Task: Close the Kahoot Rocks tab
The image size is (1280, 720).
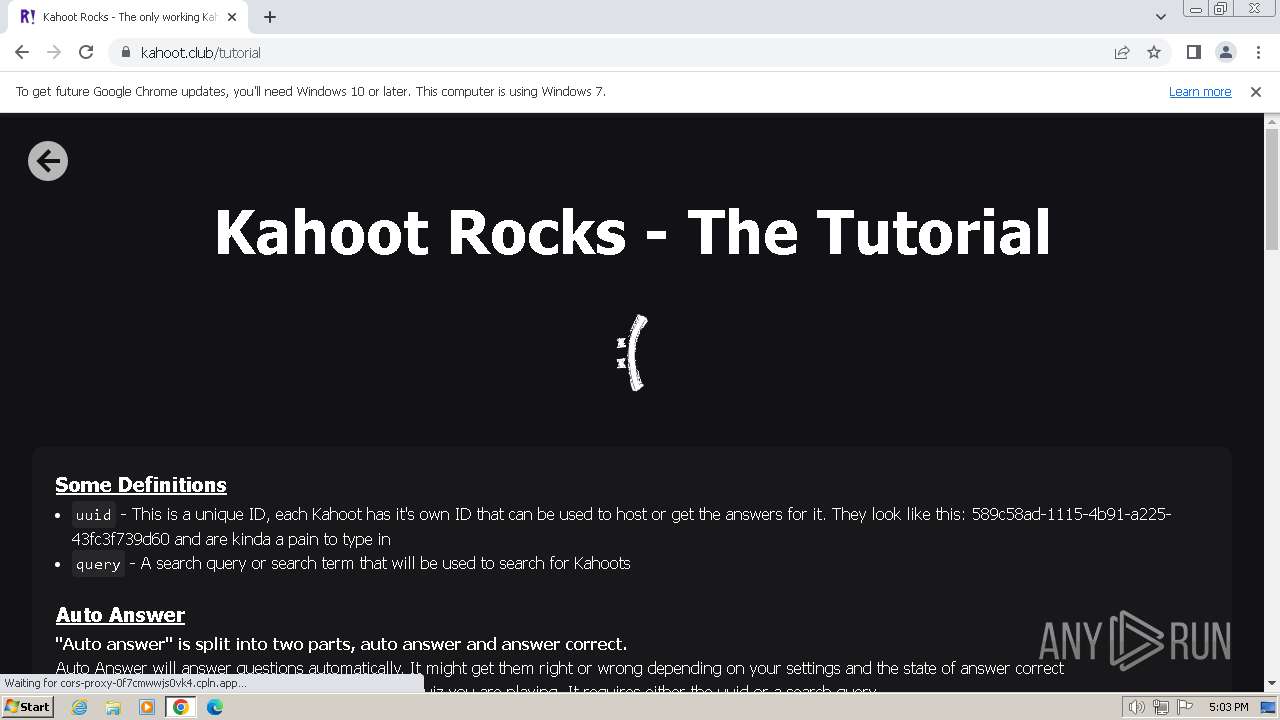Action: (x=232, y=17)
